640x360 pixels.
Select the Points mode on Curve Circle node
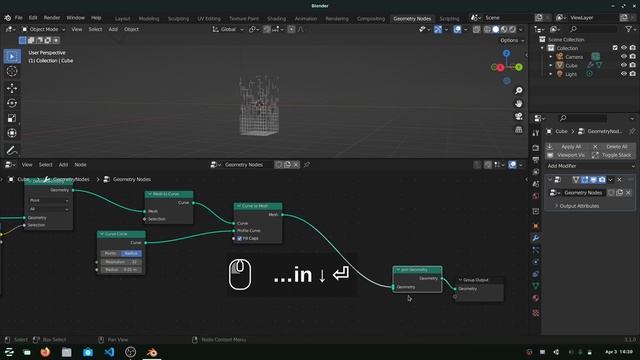point(111,253)
